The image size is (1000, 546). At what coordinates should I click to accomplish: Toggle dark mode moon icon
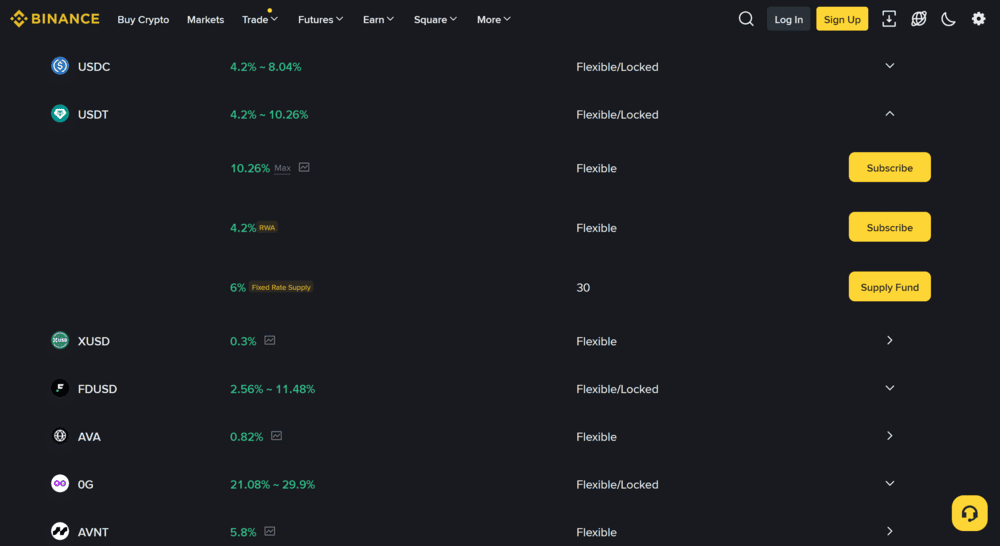[x=948, y=19]
